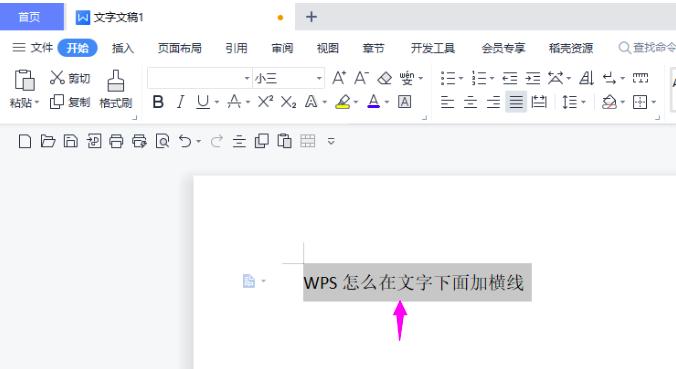Align text left
Image resolution: width=676 pixels, height=369 pixels.
tap(448, 102)
